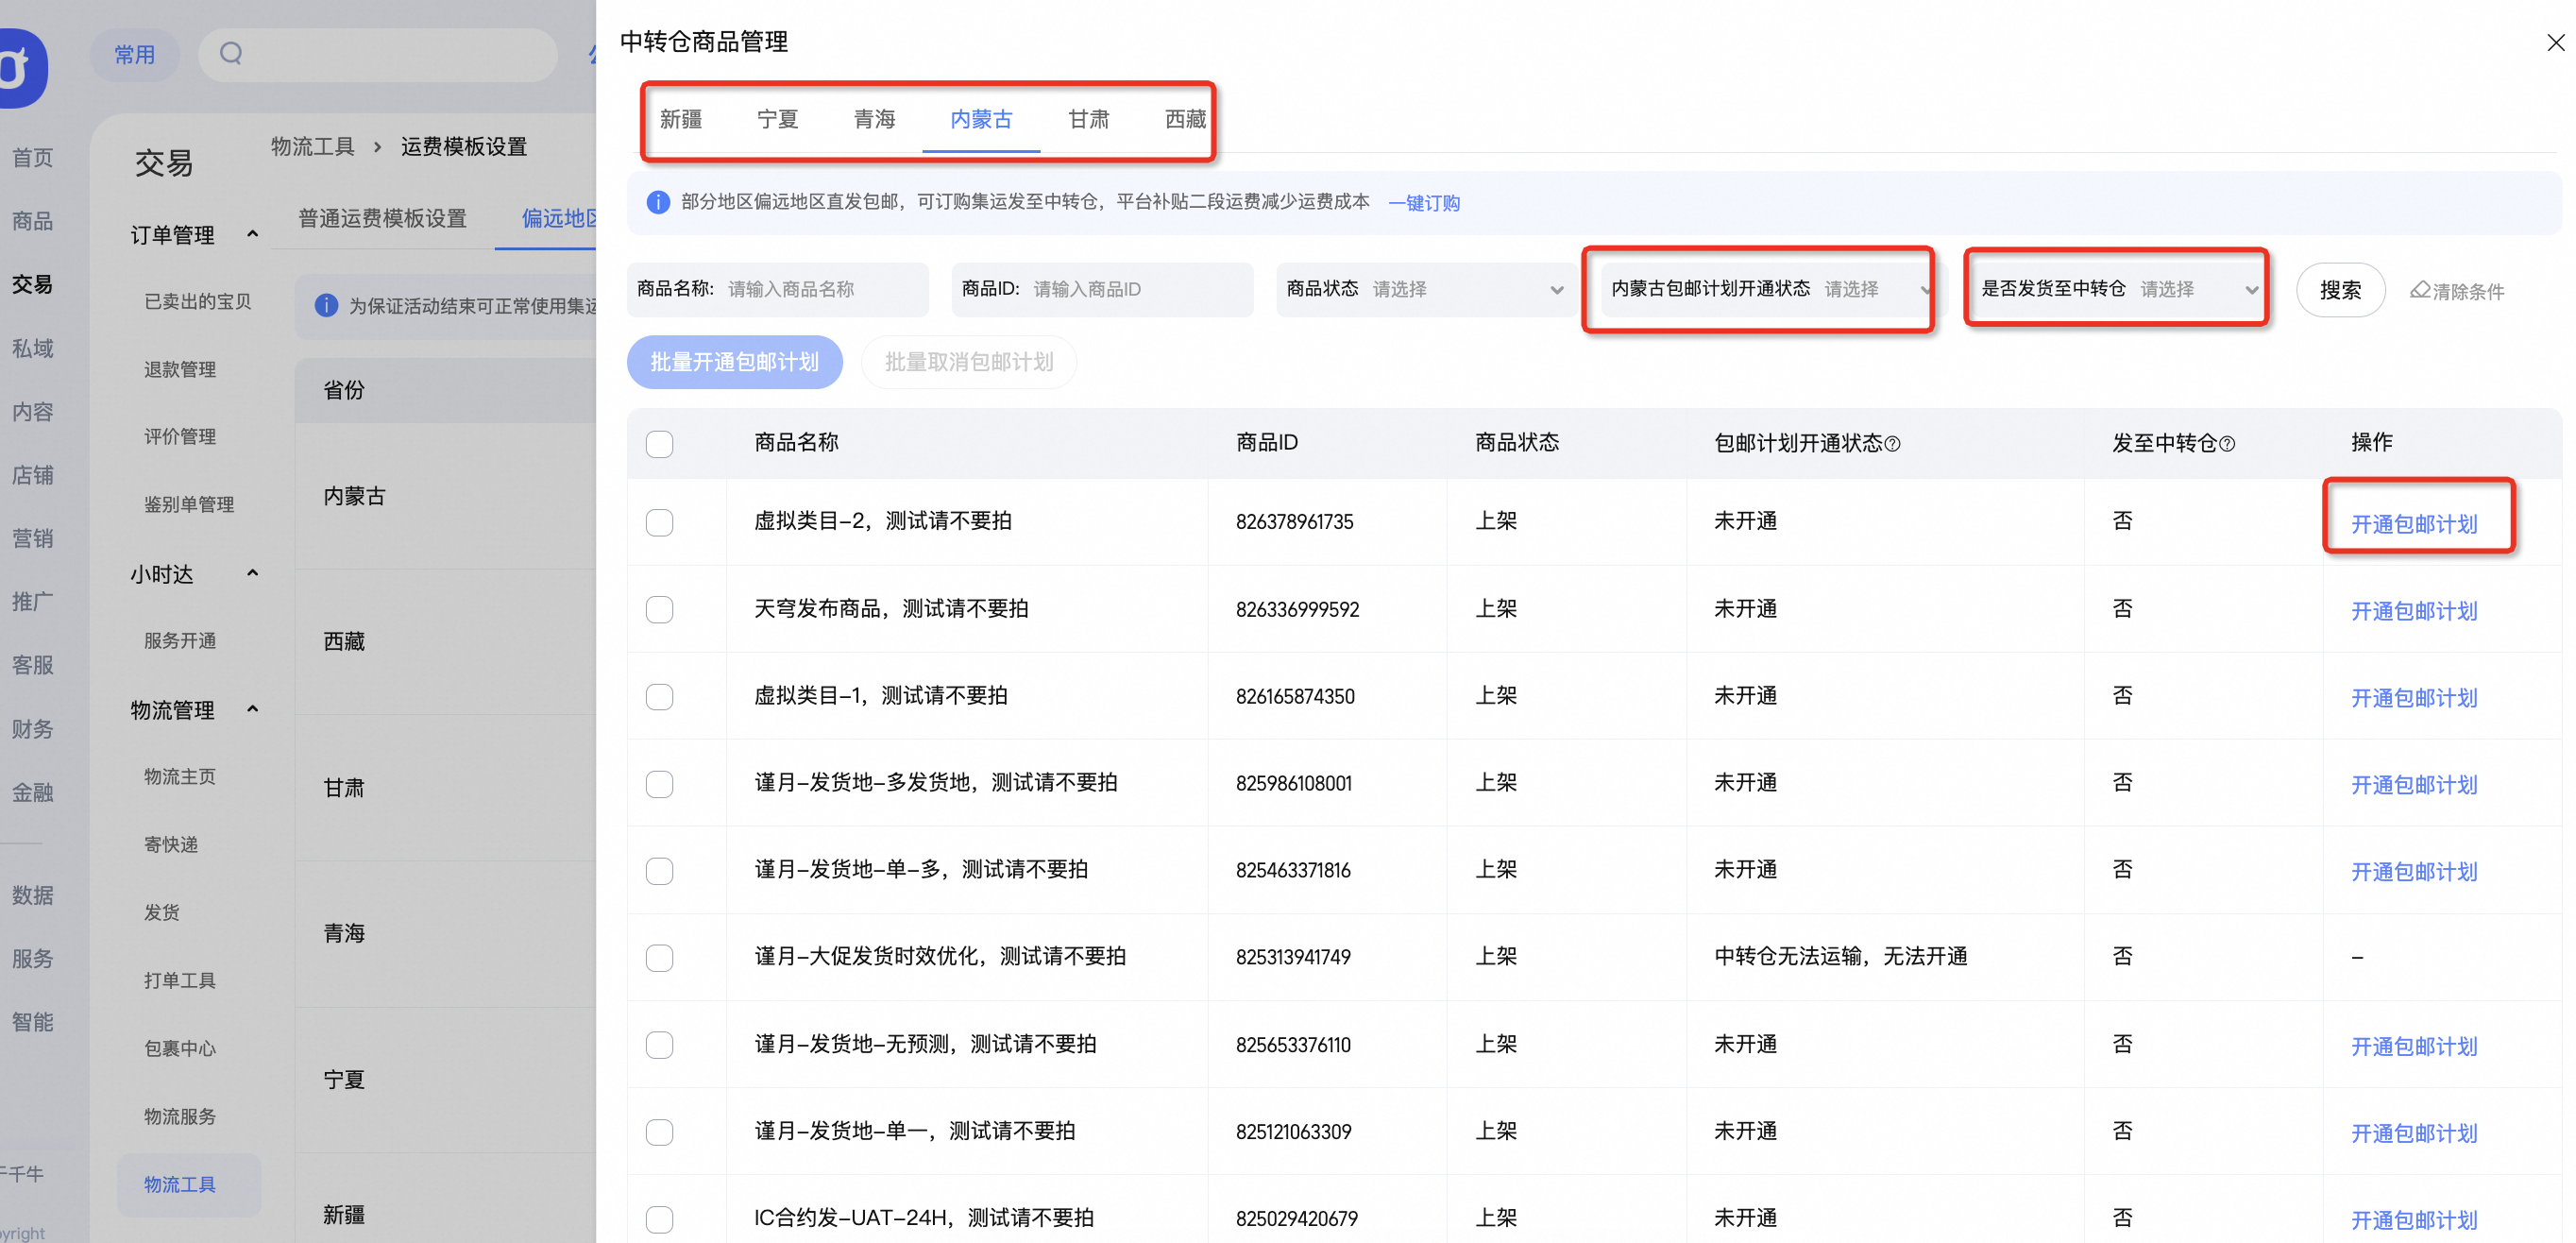Click the info icon in the blue notice banner

click(657, 202)
